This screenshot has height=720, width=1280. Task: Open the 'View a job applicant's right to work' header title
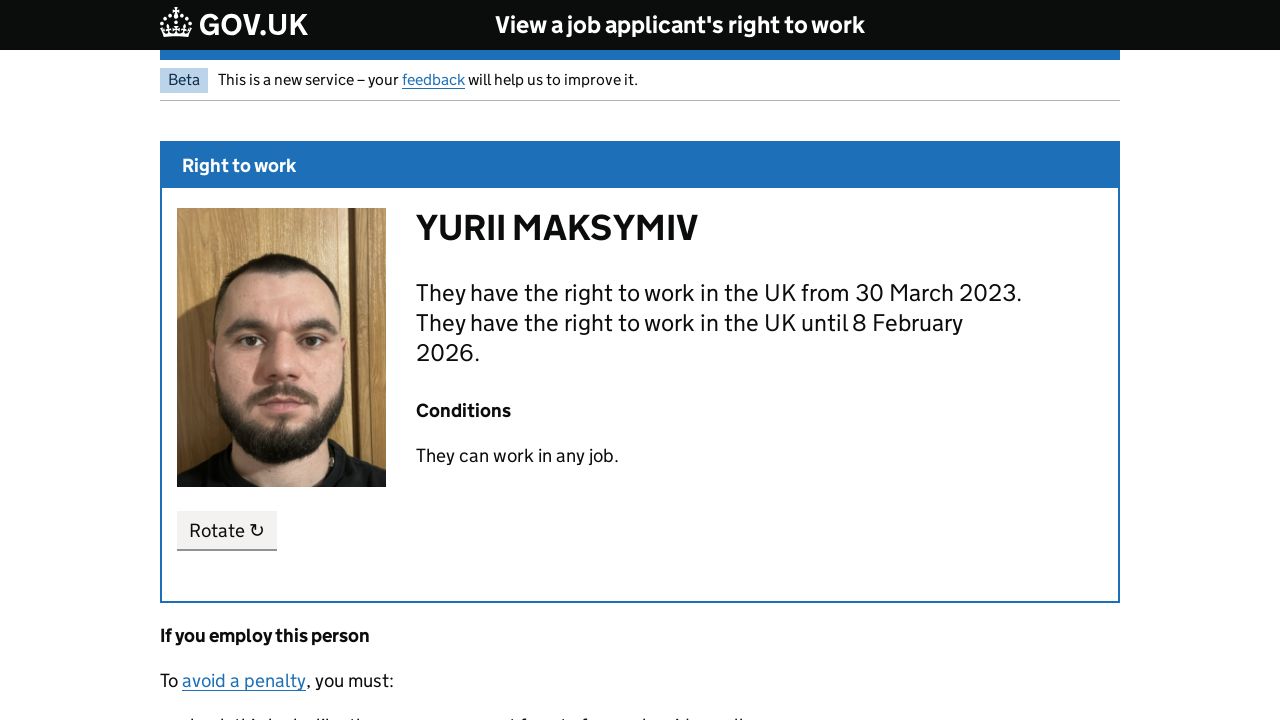coord(679,25)
